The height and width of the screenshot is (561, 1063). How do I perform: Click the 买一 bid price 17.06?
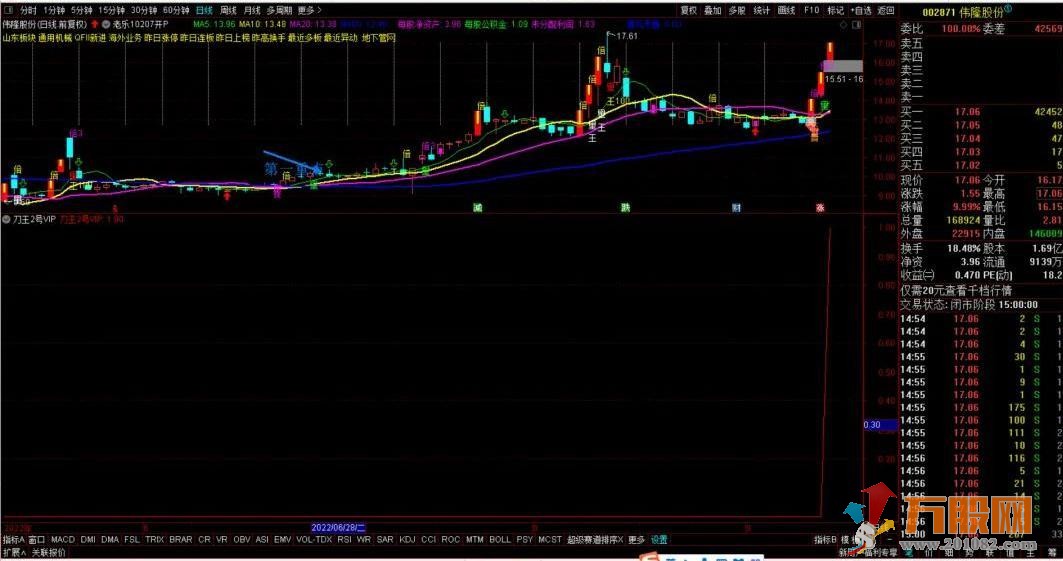[967, 112]
